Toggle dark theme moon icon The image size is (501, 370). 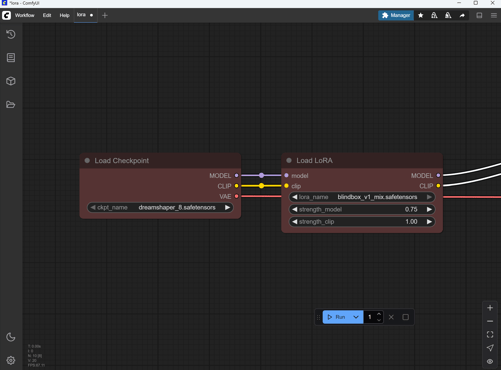(11, 337)
